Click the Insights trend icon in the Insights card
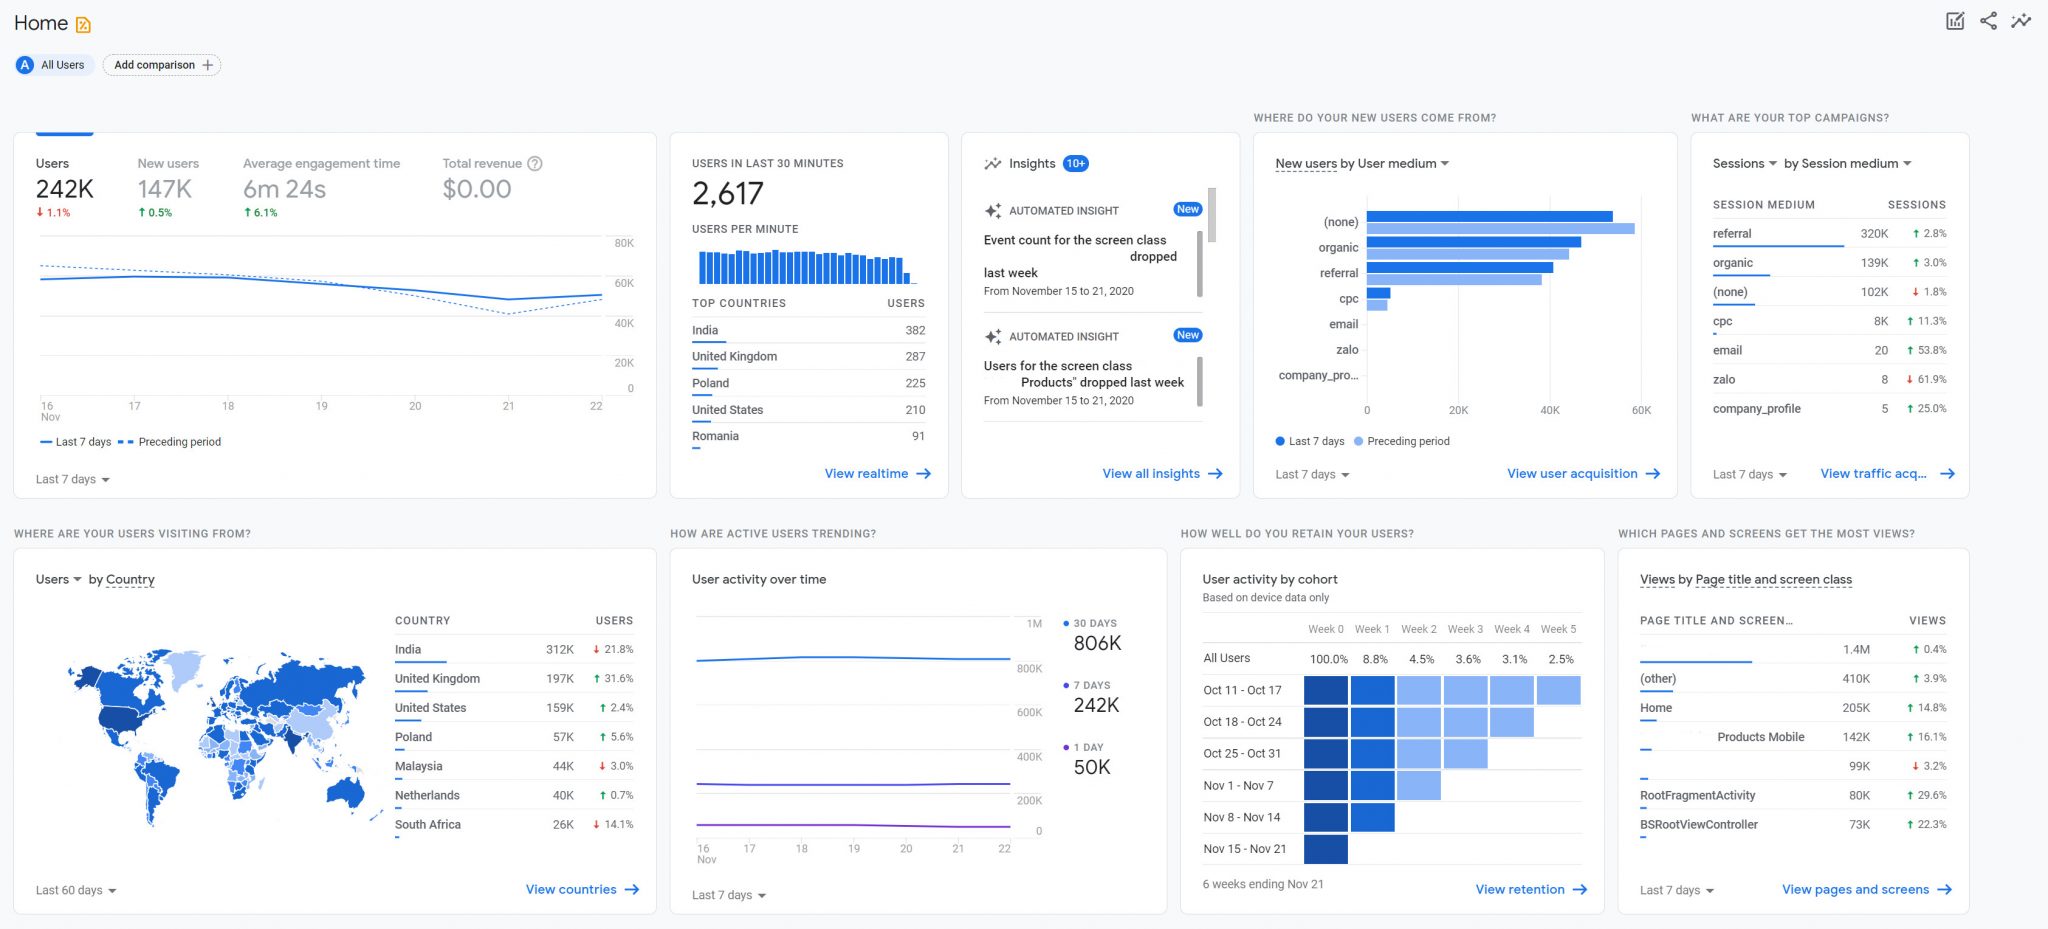 pos(992,163)
